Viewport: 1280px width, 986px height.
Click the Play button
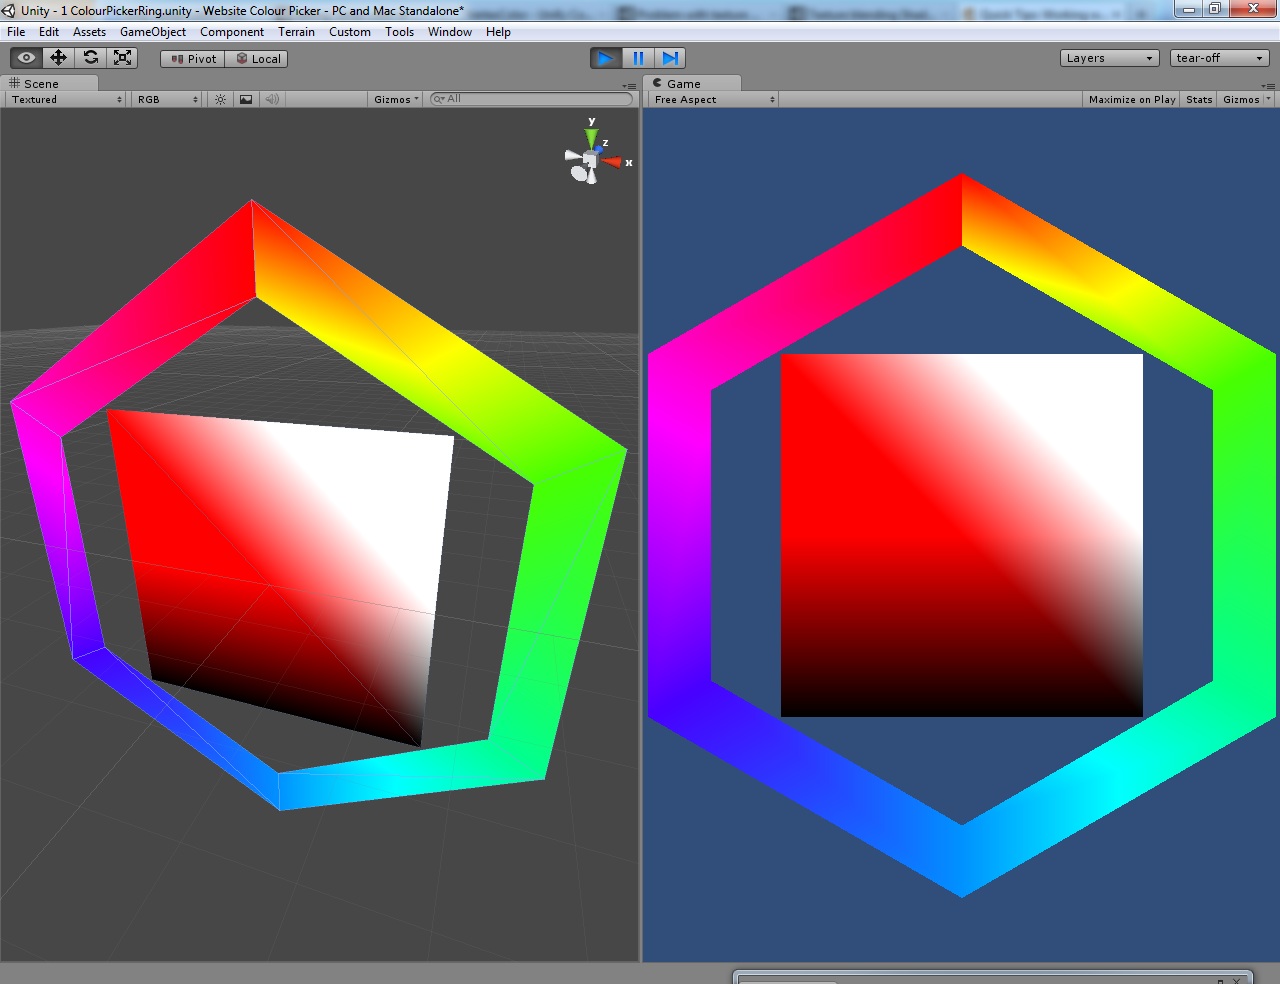[x=605, y=58]
